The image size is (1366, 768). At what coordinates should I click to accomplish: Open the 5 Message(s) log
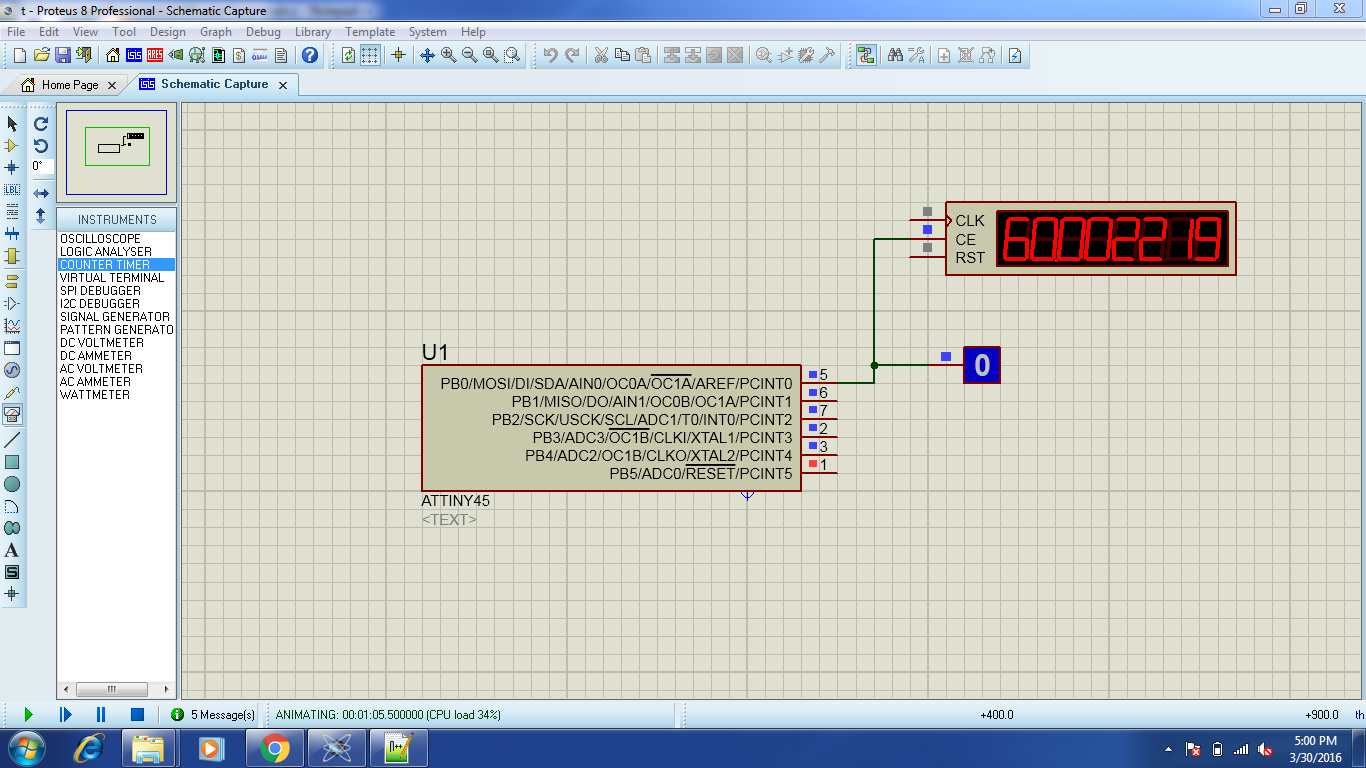point(213,715)
